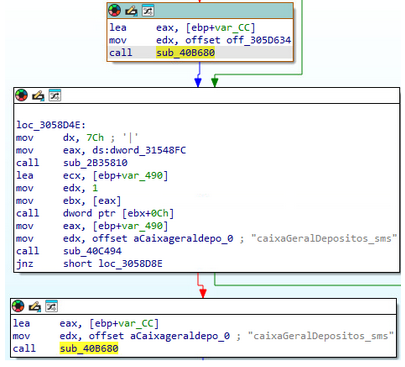This screenshot has width=405, height=367.
Task: Select the 'mov ebx, [eax]' instruction
Action: [68, 201]
